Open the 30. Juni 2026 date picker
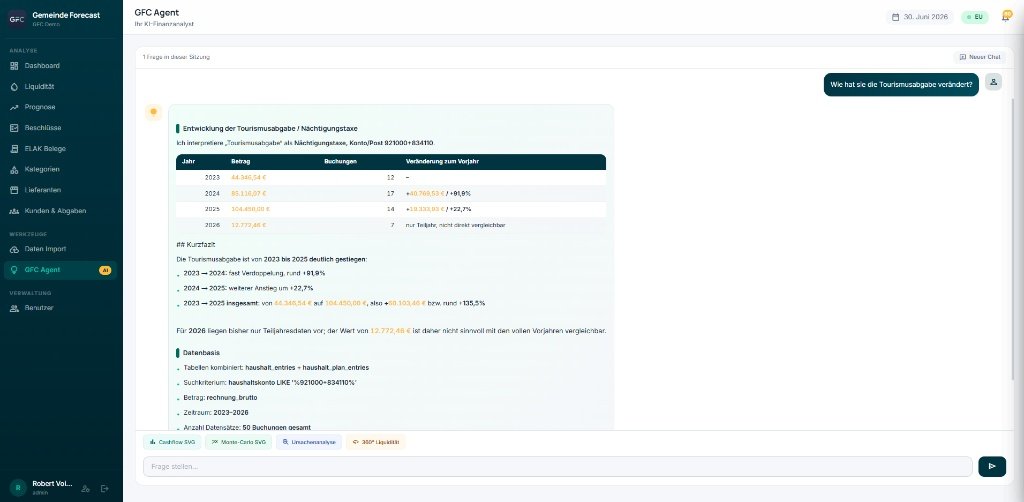The width and height of the screenshot is (1024, 502). (920, 17)
